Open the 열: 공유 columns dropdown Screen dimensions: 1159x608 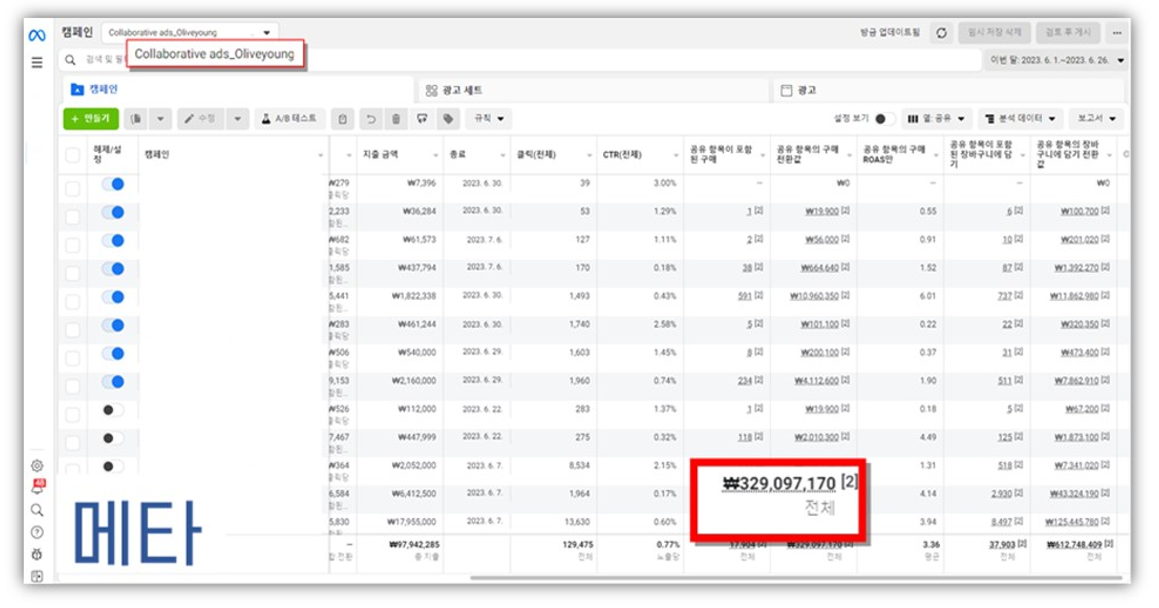coord(936,118)
